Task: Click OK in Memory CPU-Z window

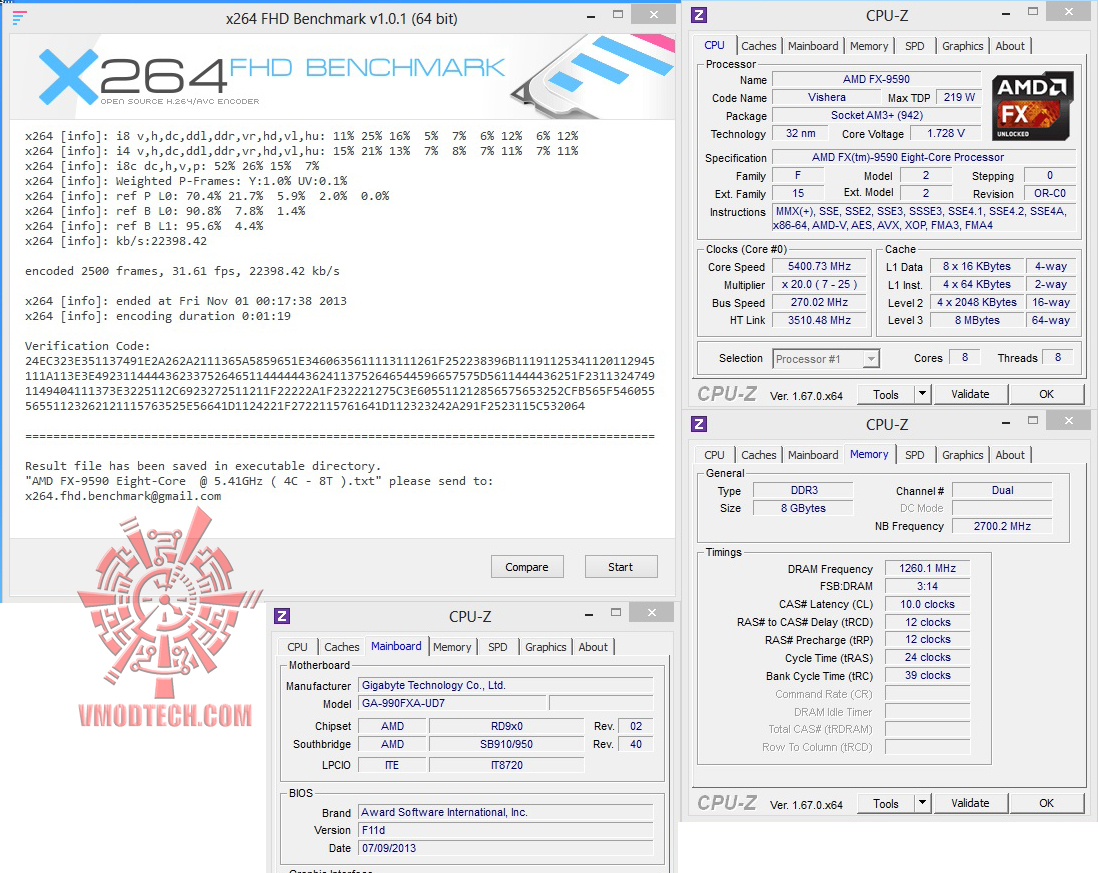Action: [1046, 804]
